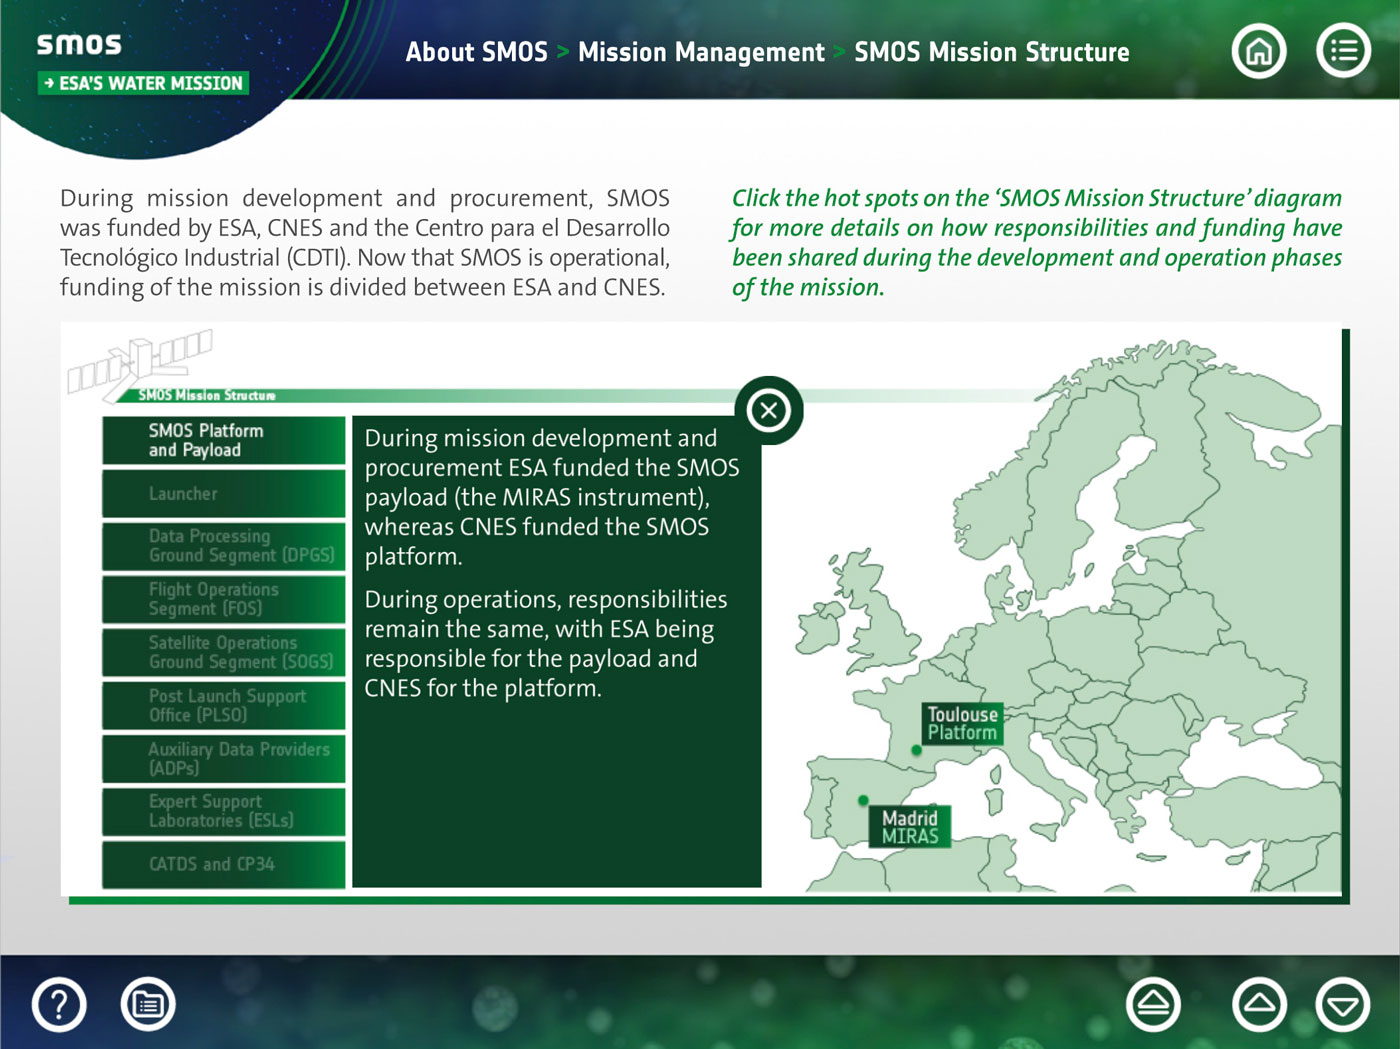The height and width of the screenshot is (1049, 1400).
Task: Click the About SMOS breadcrumb
Action: (x=476, y=52)
